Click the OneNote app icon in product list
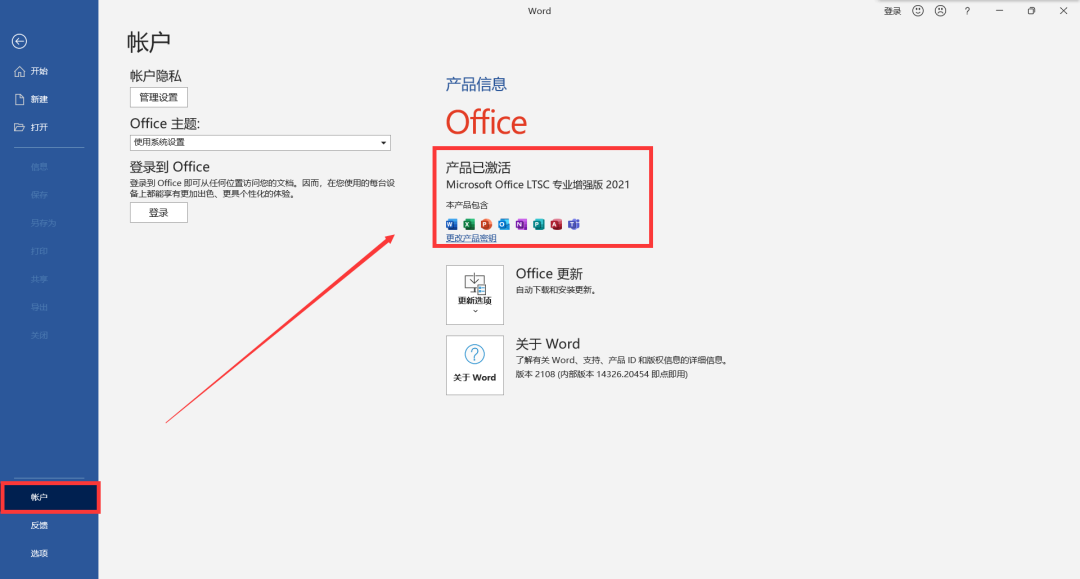The width and height of the screenshot is (1080, 579). pos(521,224)
